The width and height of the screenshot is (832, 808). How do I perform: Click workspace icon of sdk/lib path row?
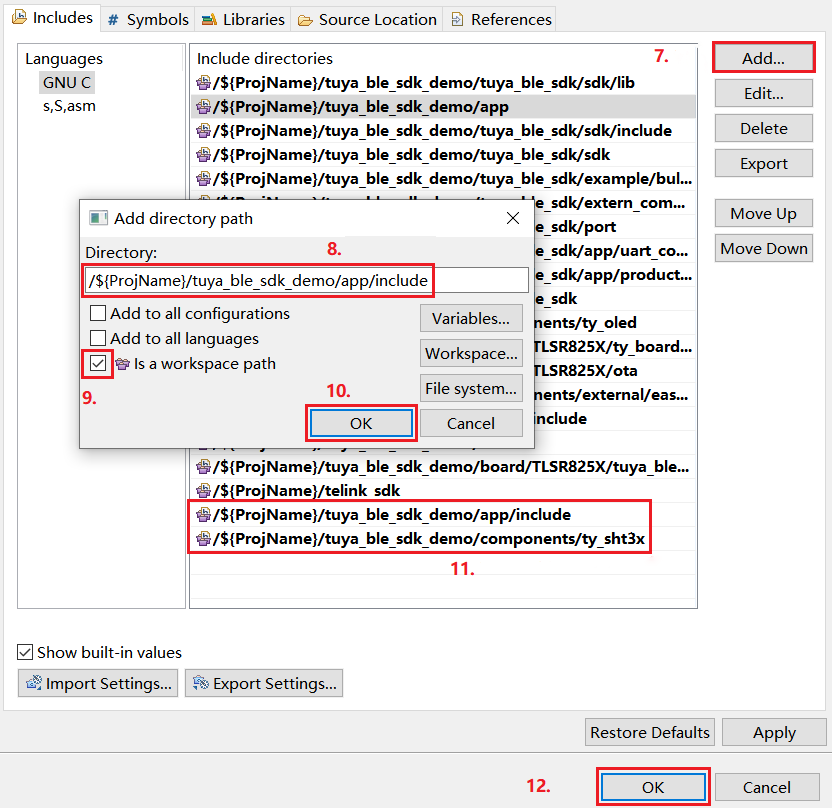click(x=203, y=83)
